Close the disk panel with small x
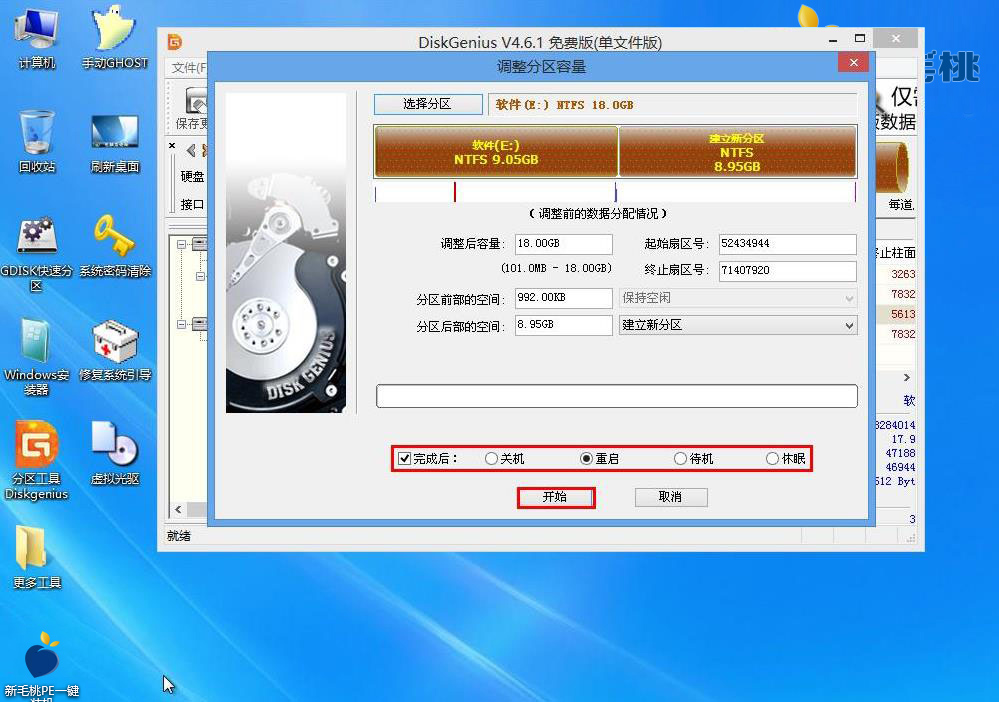Screen dimensions: 999x702 pos(172,146)
